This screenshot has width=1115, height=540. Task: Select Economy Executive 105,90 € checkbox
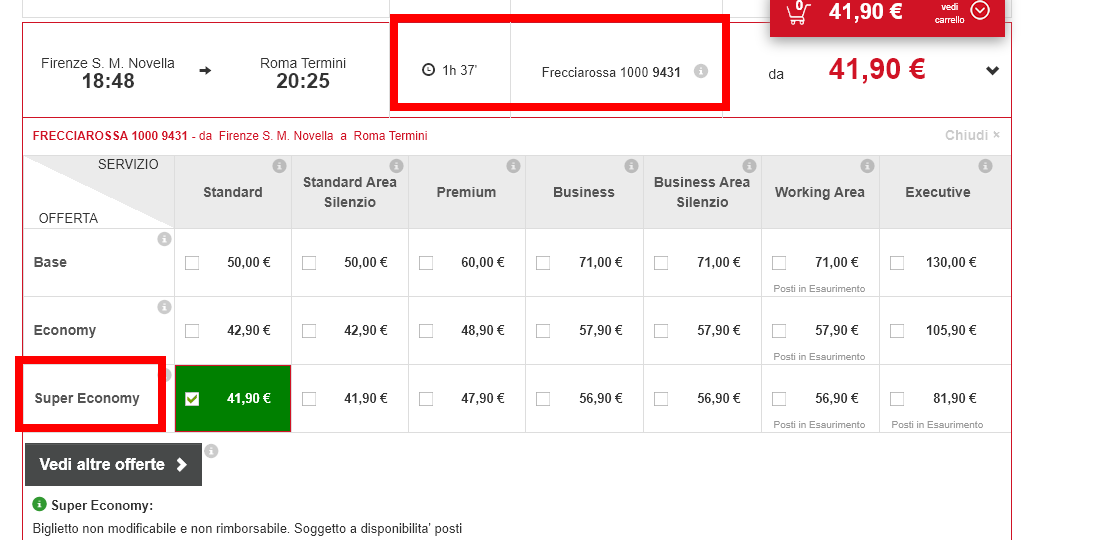(x=897, y=331)
